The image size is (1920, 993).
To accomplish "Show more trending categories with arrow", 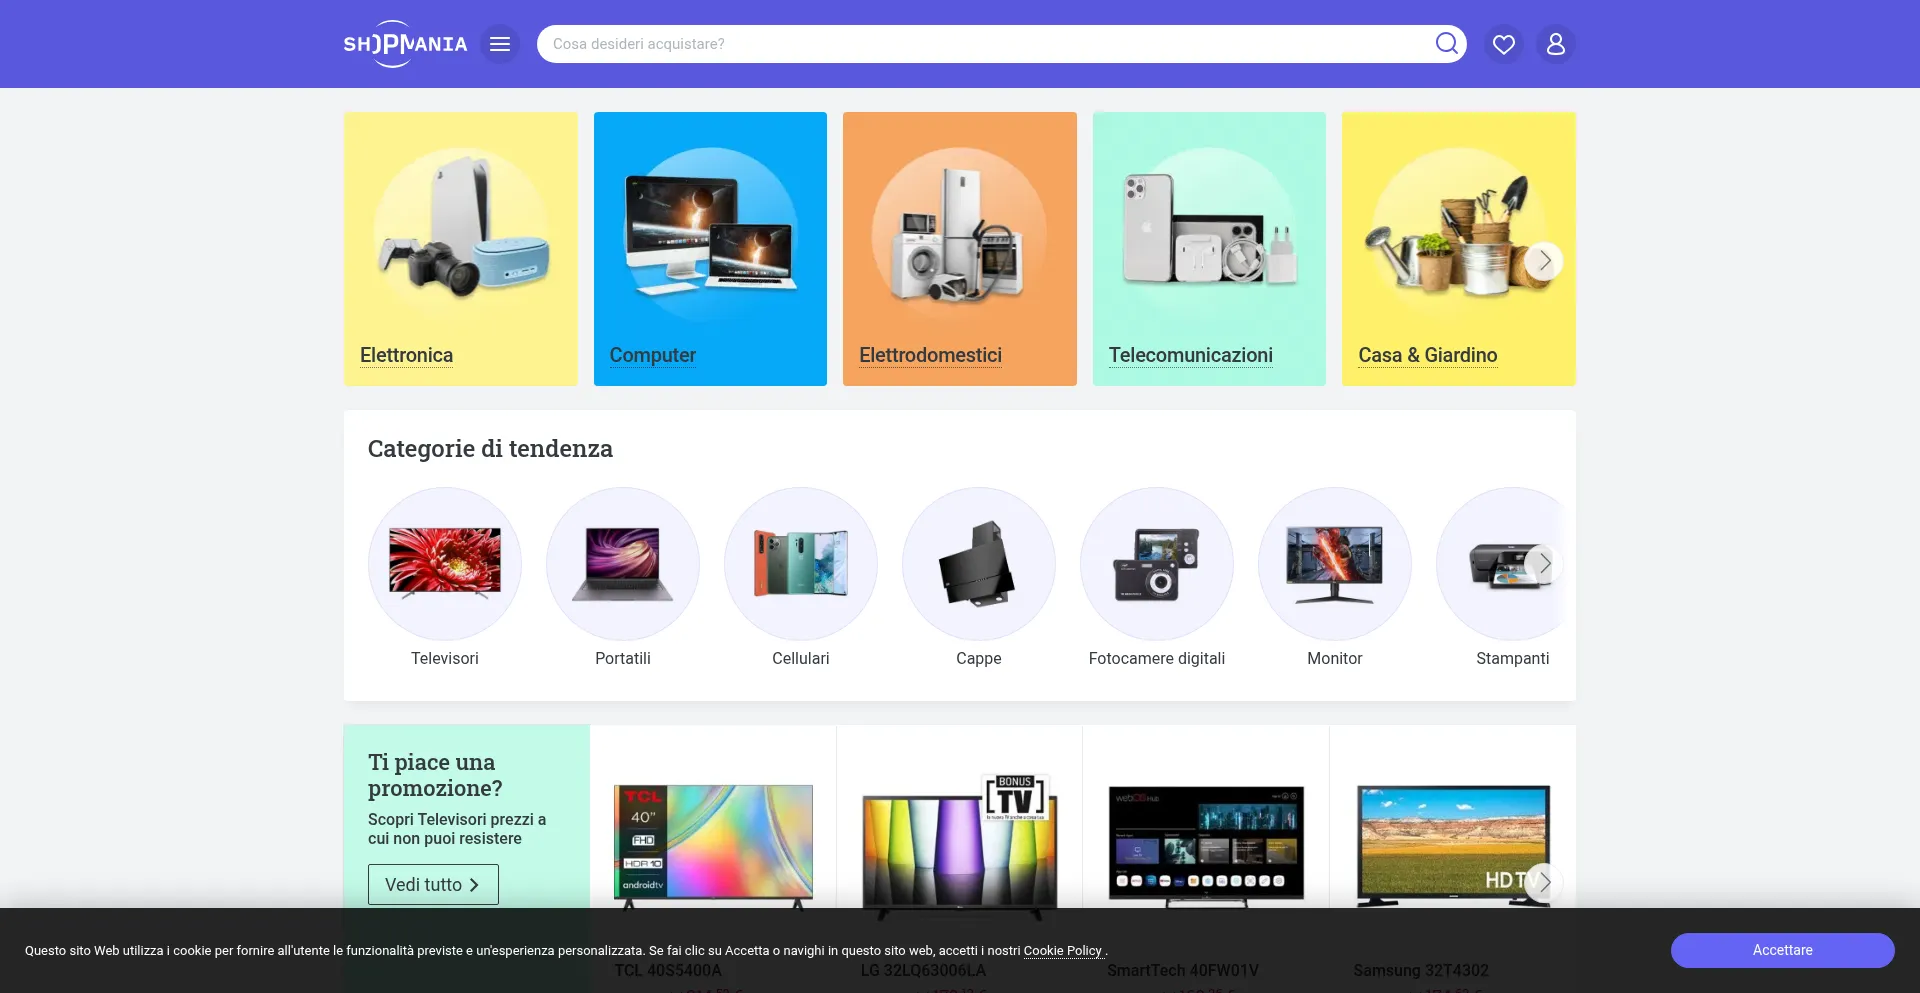I will click(x=1544, y=564).
